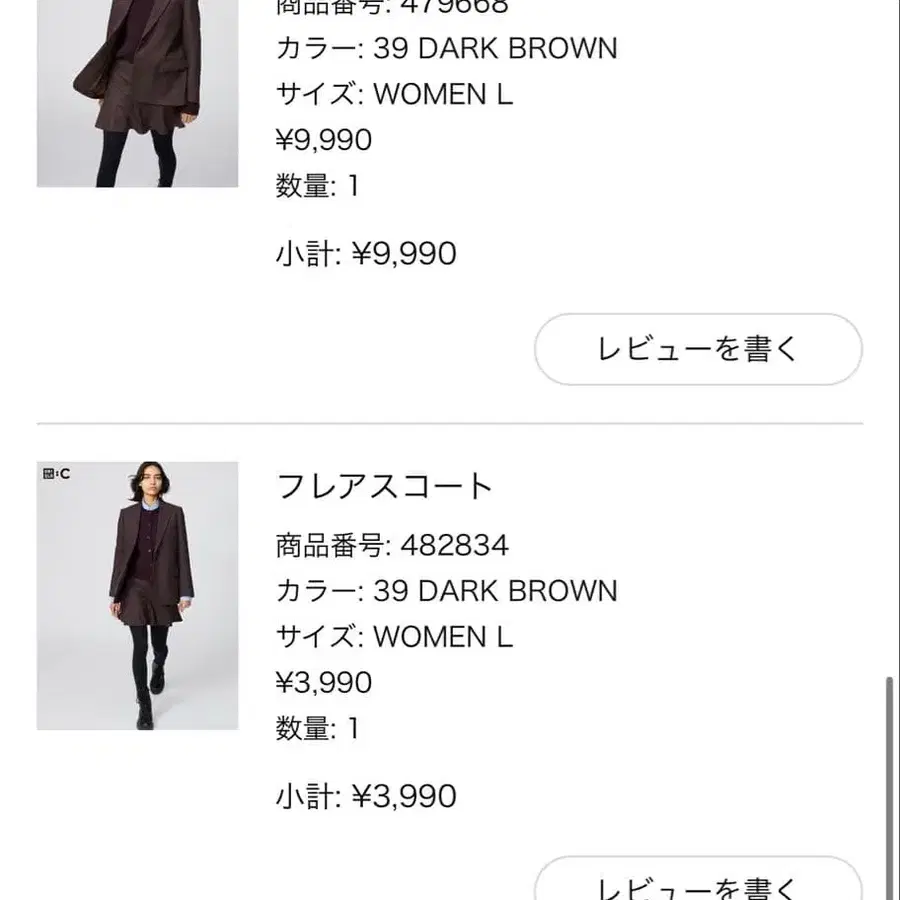Click the 小計: ¥9,990 subtotal line
Screen dimensions: 900x900
[x=366, y=254]
